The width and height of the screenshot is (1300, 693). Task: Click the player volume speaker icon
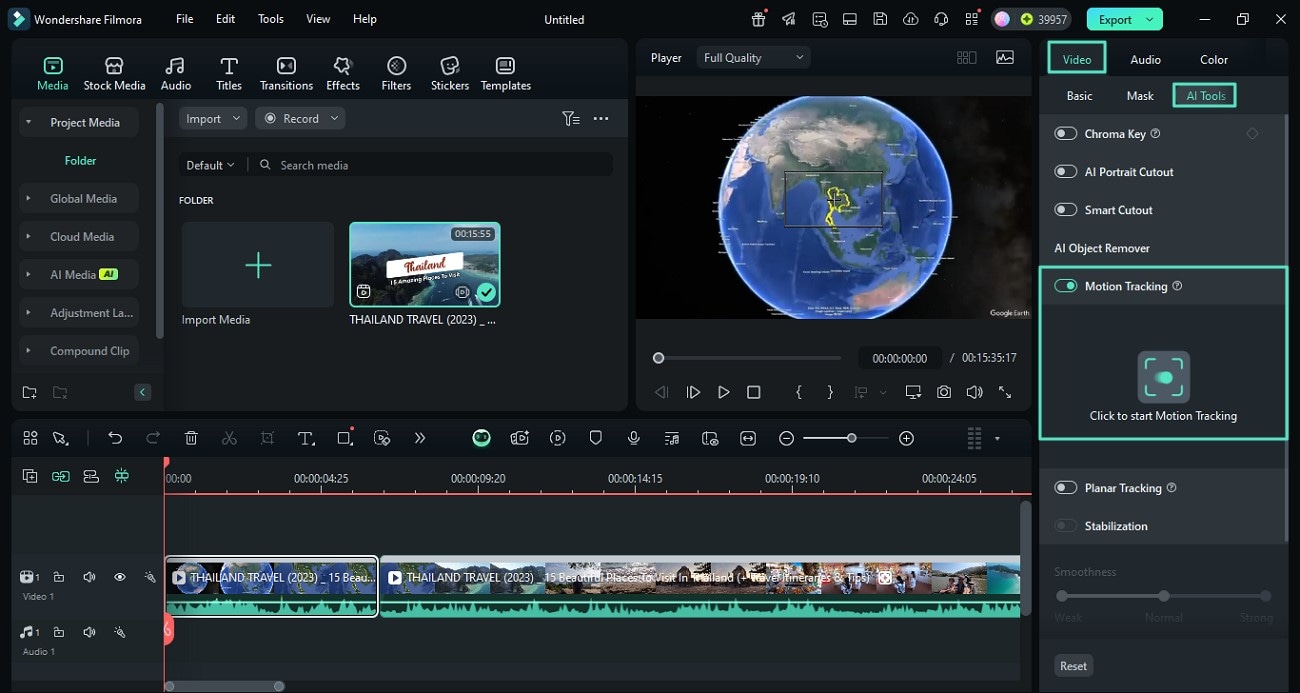(x=974, y=392)
